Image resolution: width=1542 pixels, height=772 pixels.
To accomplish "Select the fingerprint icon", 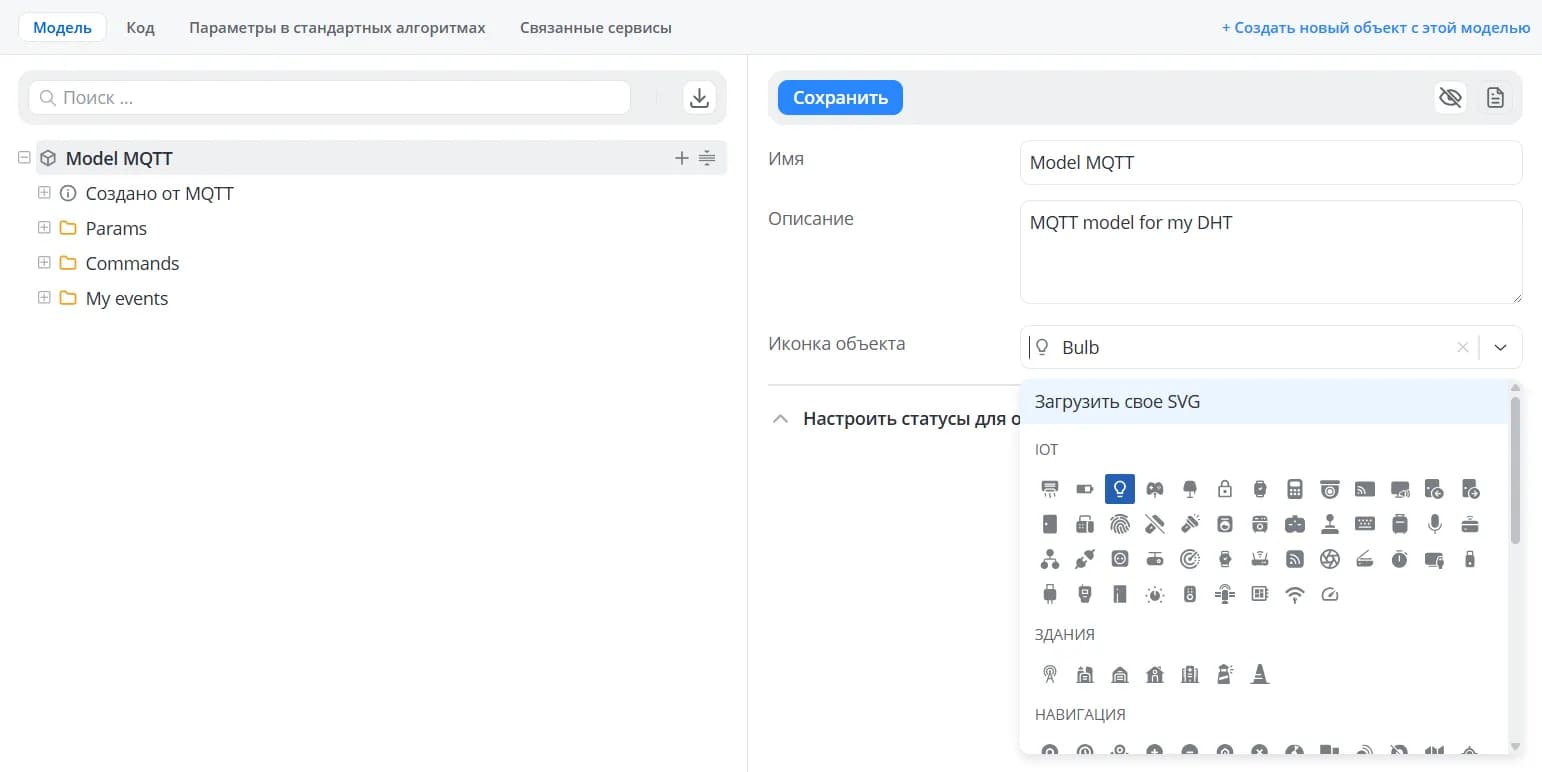I will click(x=1120, y=524).
